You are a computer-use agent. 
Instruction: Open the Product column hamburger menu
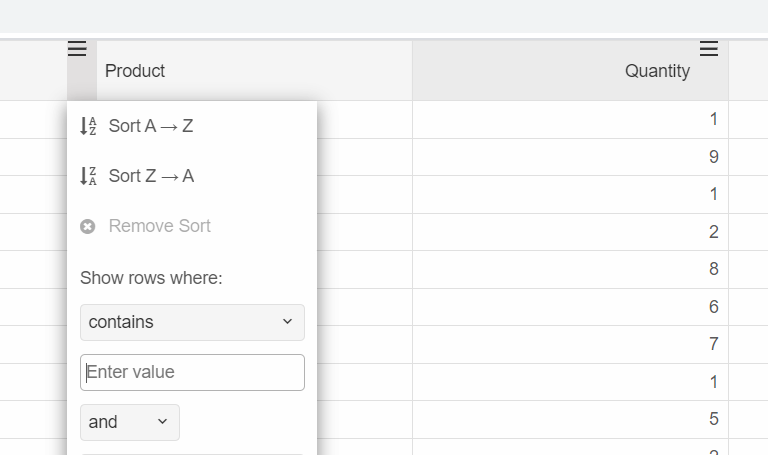77,48
